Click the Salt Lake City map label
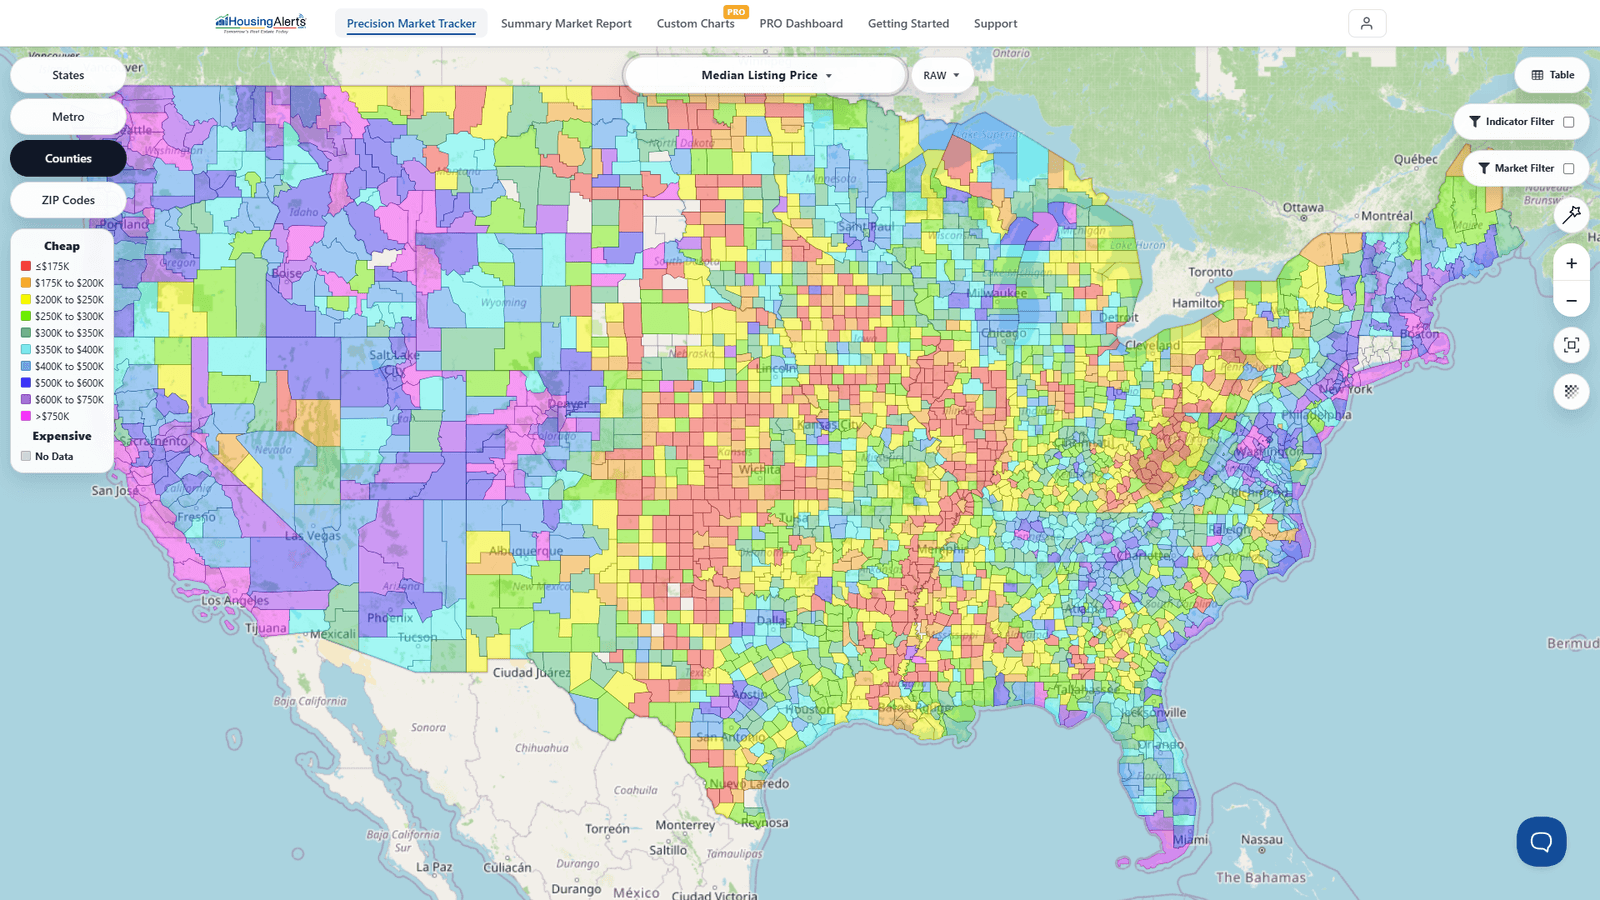Viewport: 1600px width, 900px height. [394, 362]
